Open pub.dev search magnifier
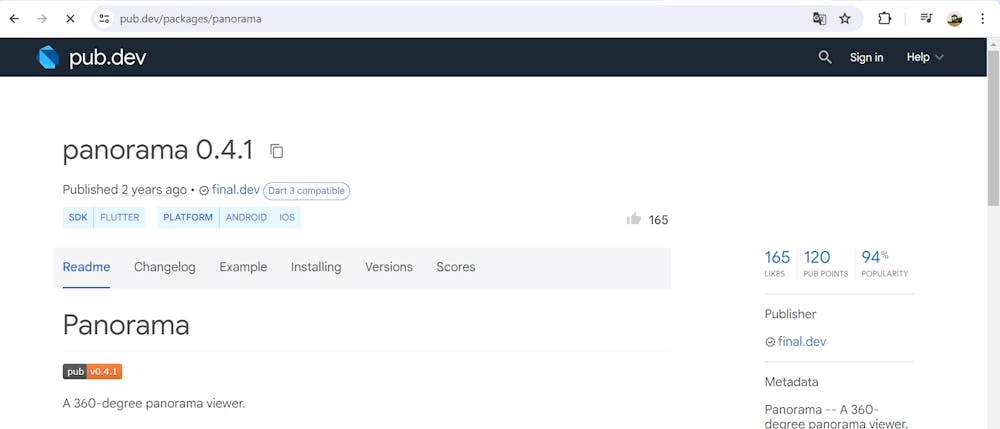Image resolution: width=1000 pixels, height=429 pixels. tap(825, 57)
